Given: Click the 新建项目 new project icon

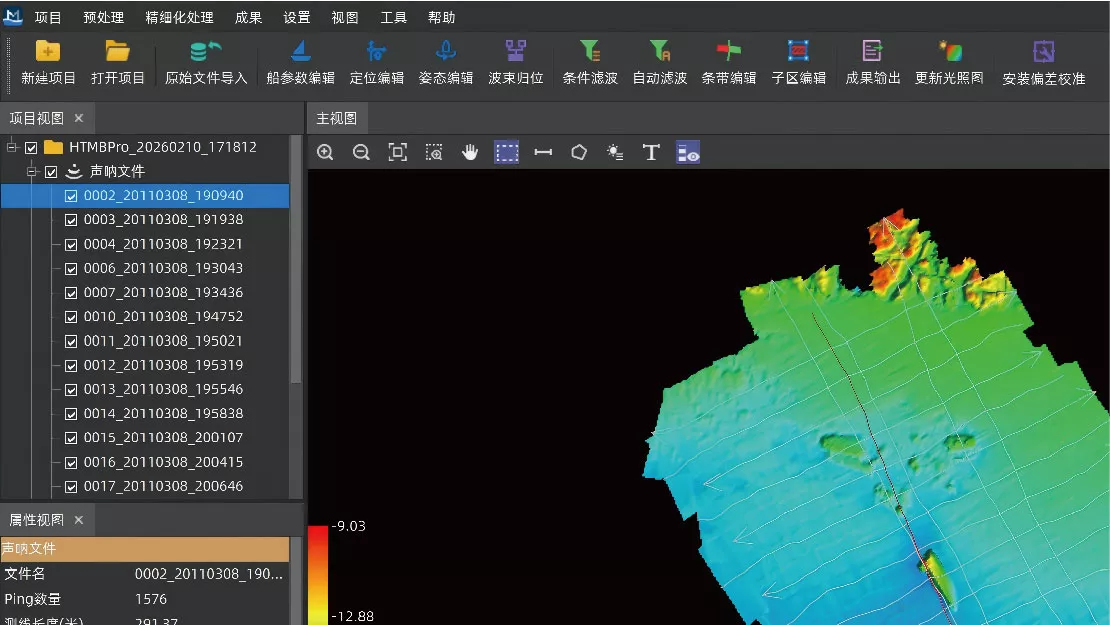Looking at the screenshot, I should click(47, 51).
